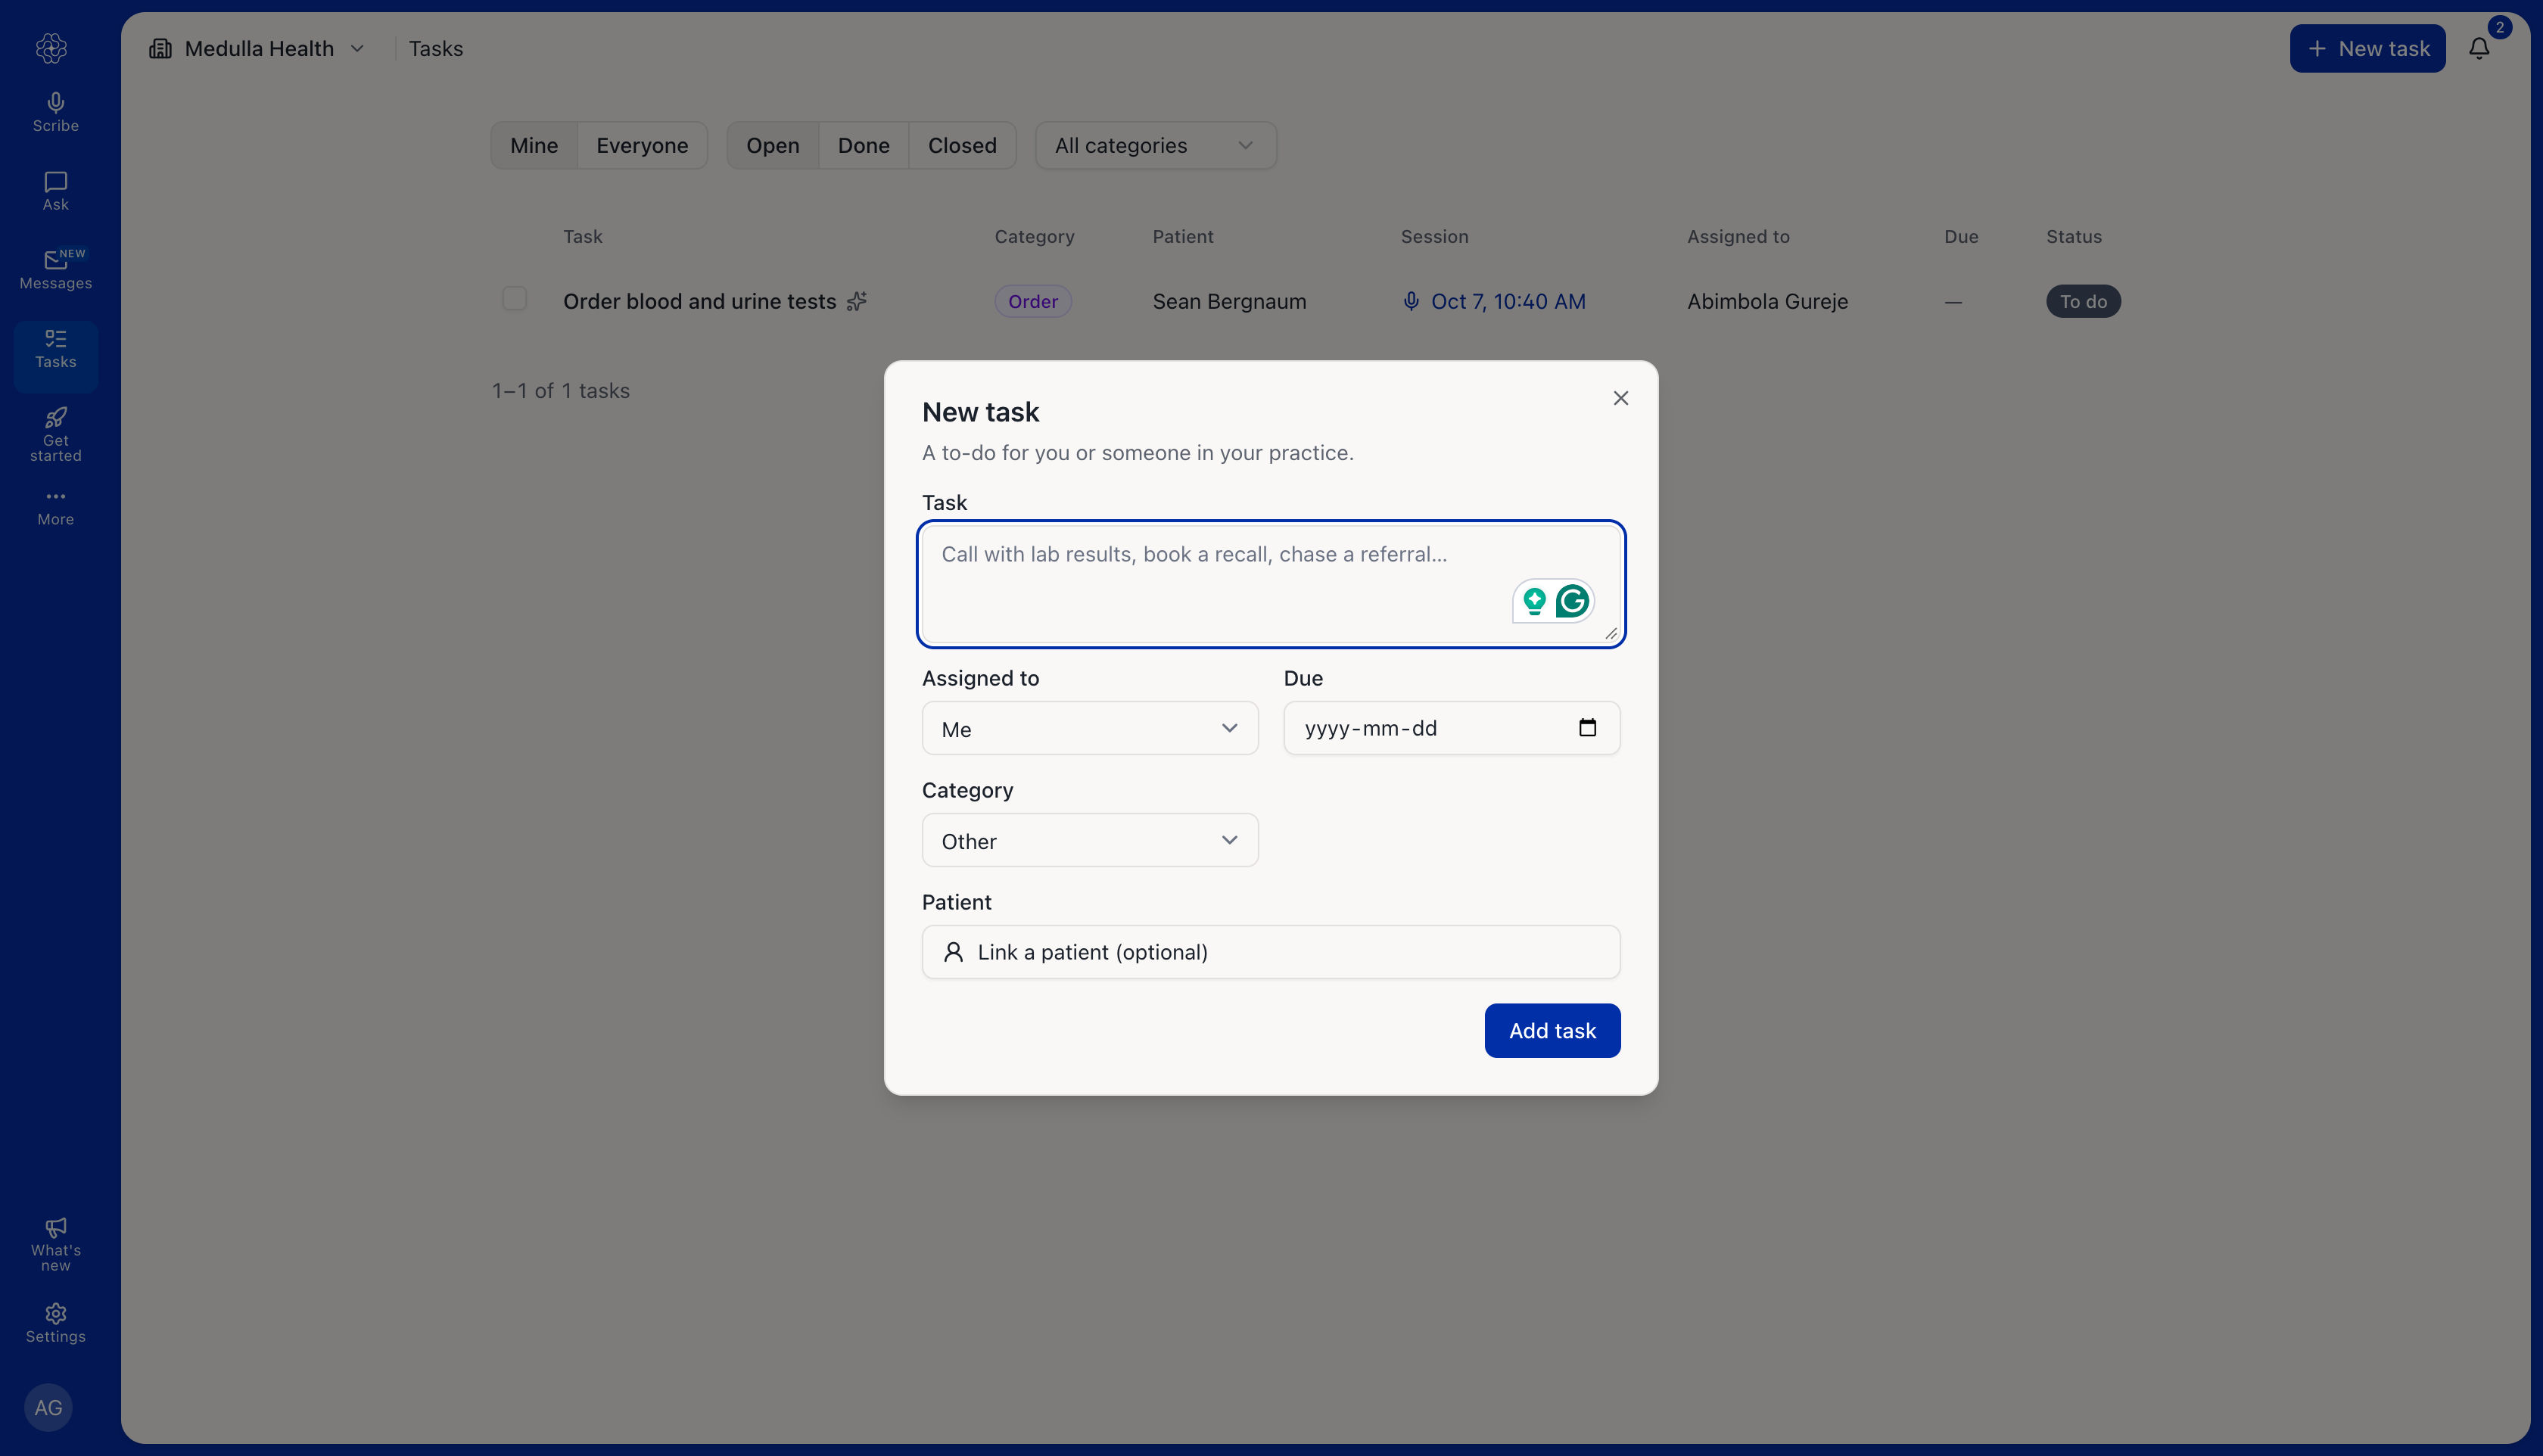Switch to the Mine filter tab

click(534, 146)
